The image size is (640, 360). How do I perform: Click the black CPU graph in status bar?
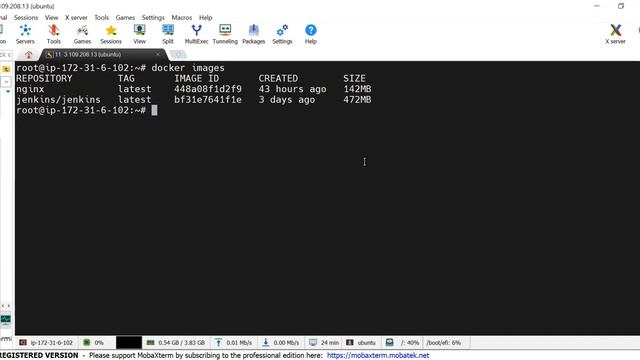tap(129, 342)
